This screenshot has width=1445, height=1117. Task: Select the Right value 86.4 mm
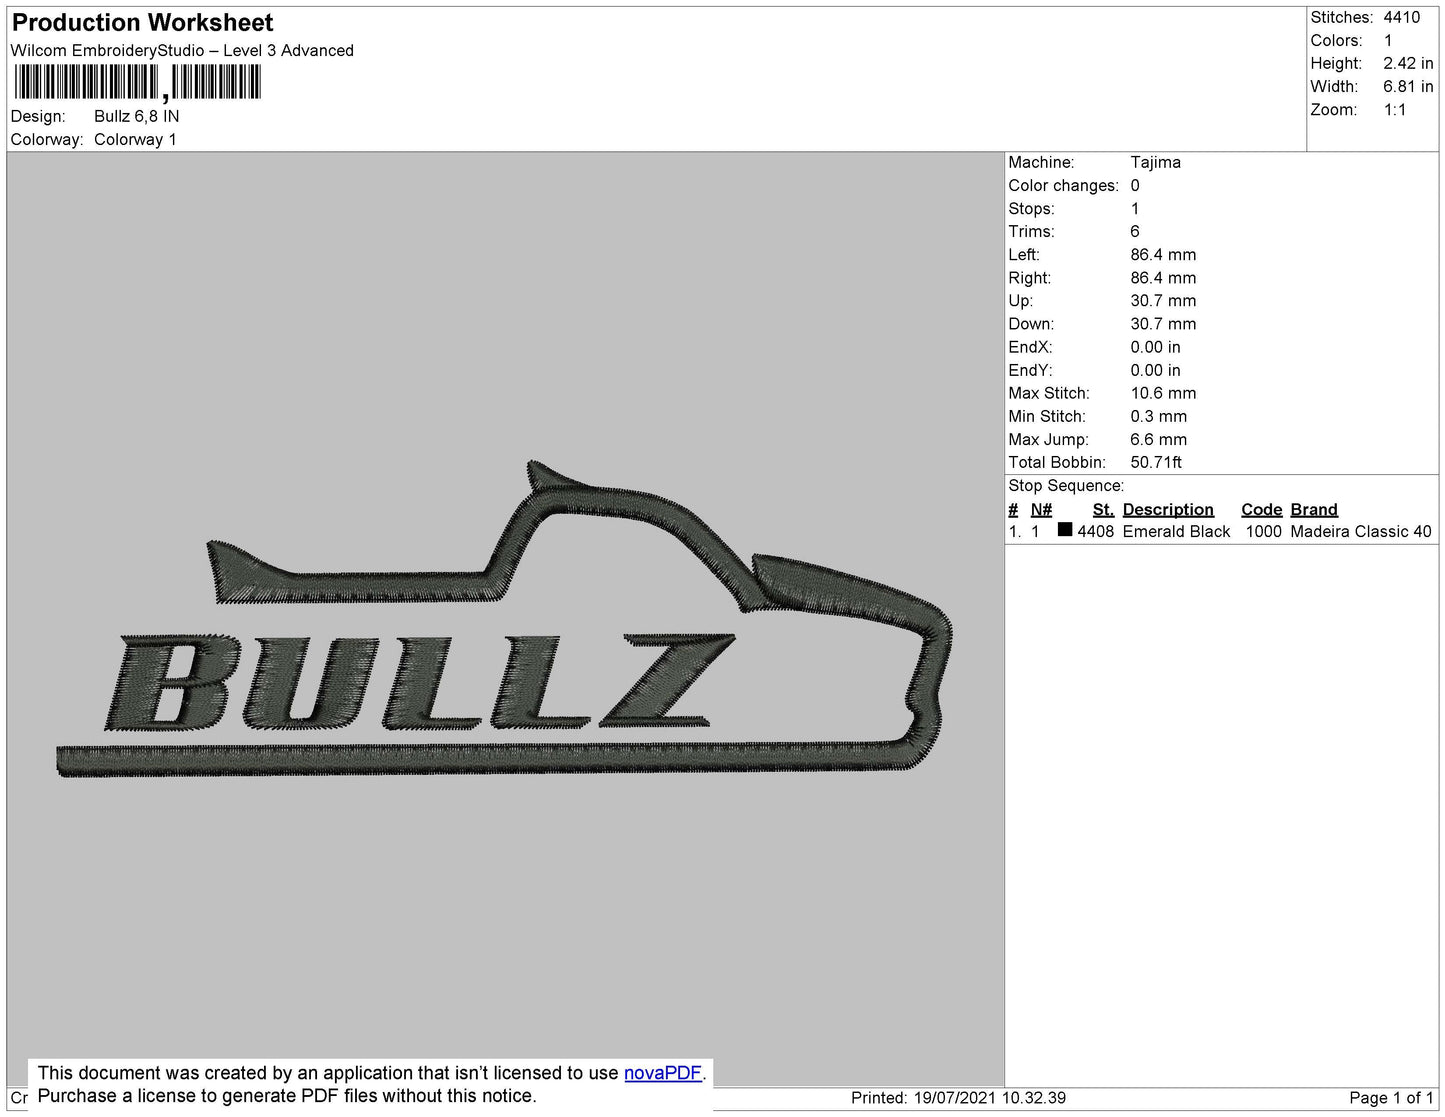1163,277
